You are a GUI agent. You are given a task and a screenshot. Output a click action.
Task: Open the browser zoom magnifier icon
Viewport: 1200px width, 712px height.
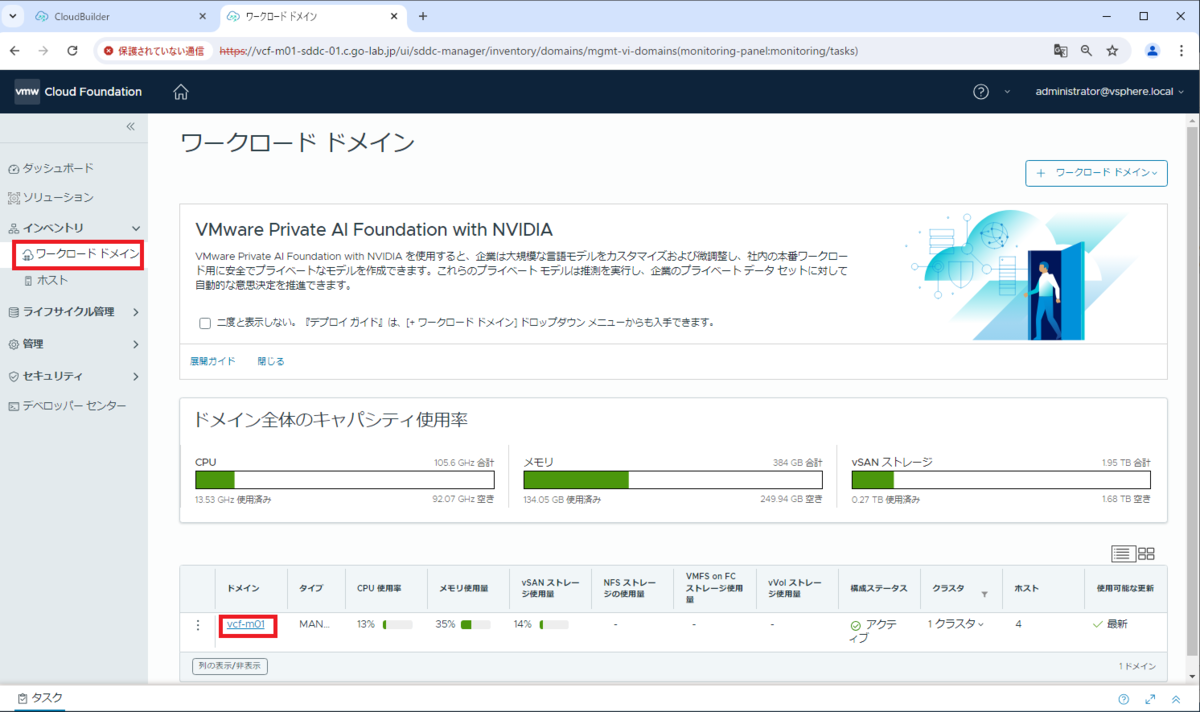coord(1086,50)
